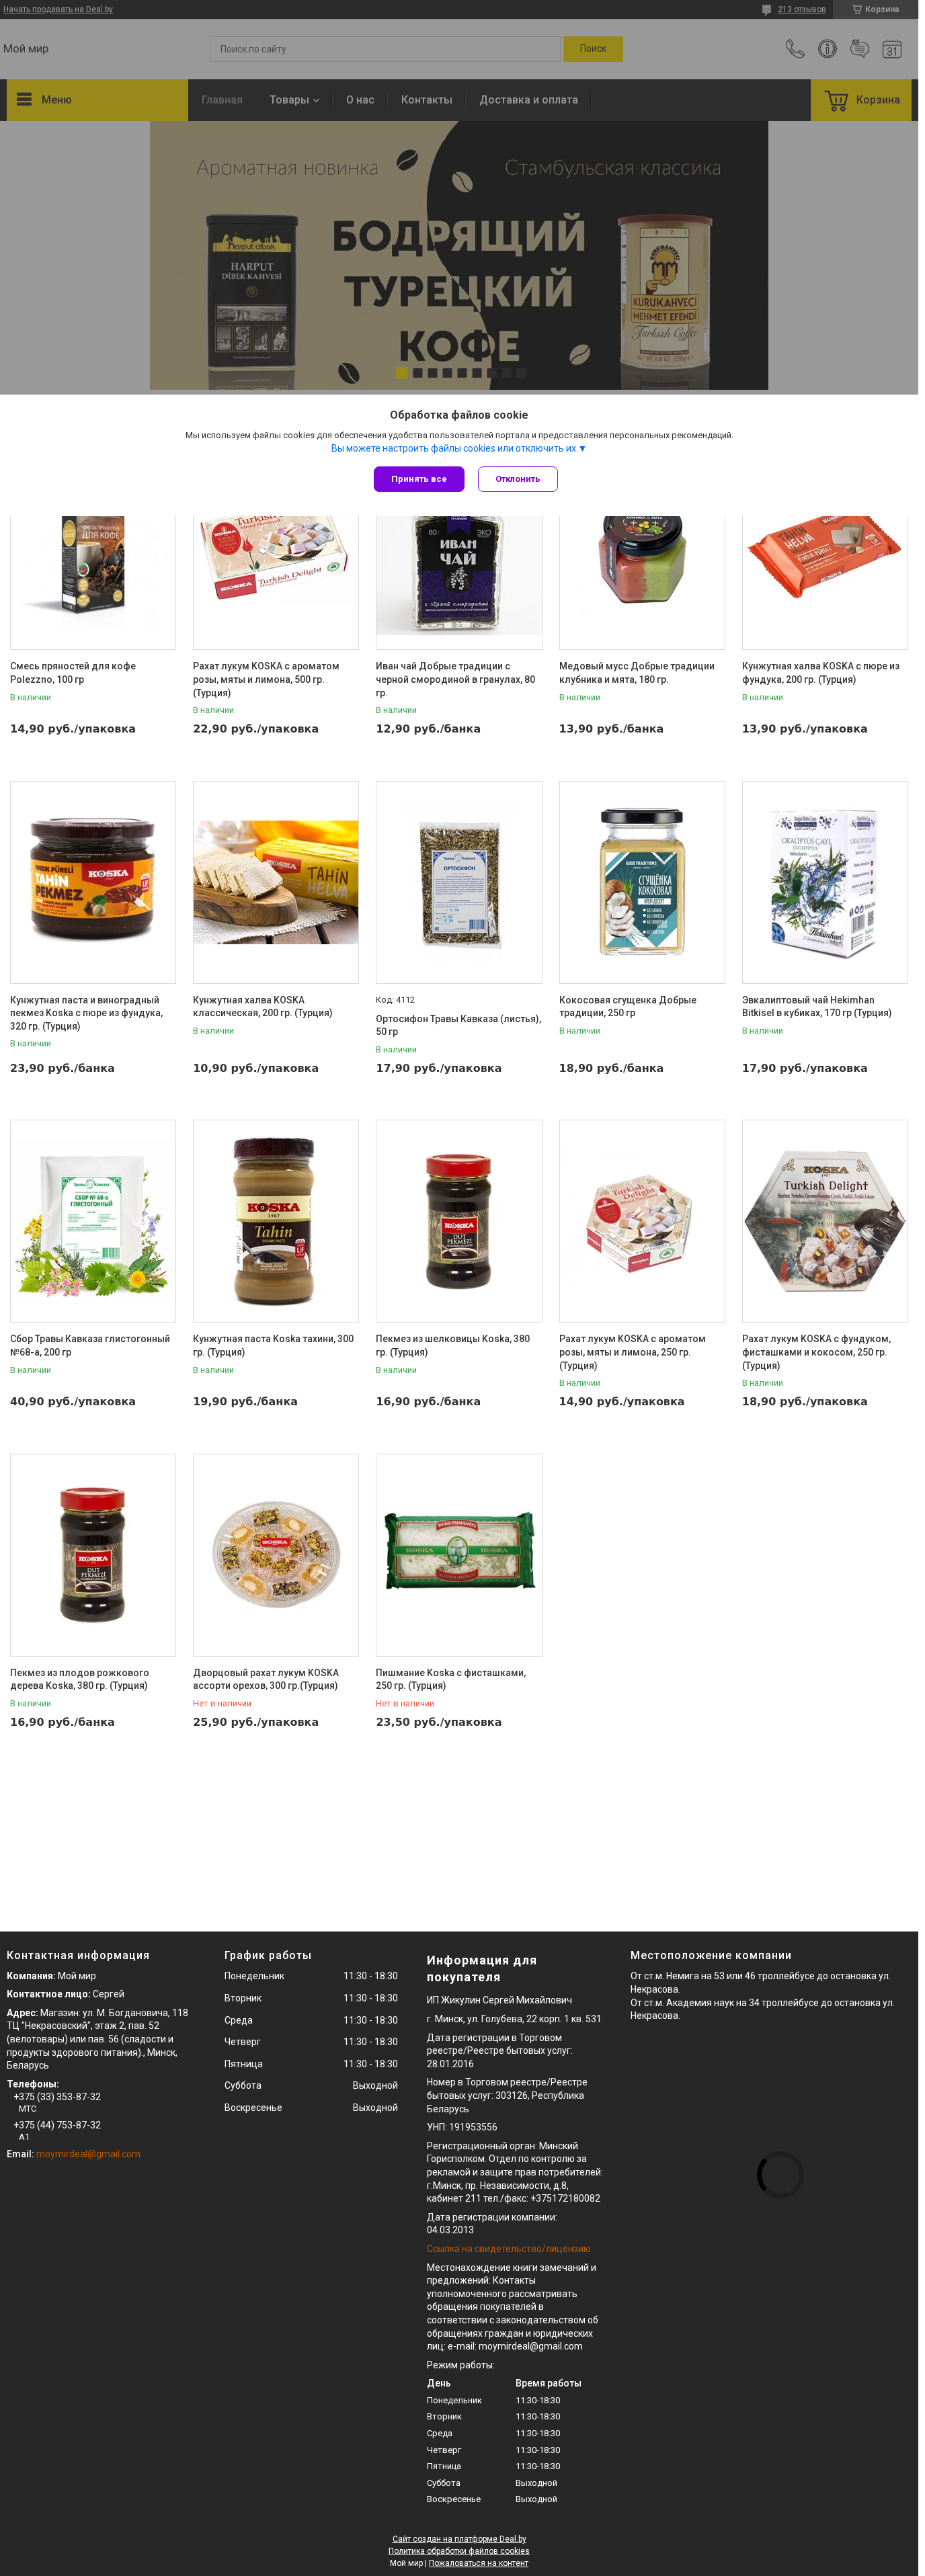Click the cart icon in the top dark bar
Viewport: 925px width, 2576px height.
tap(856, 9)
